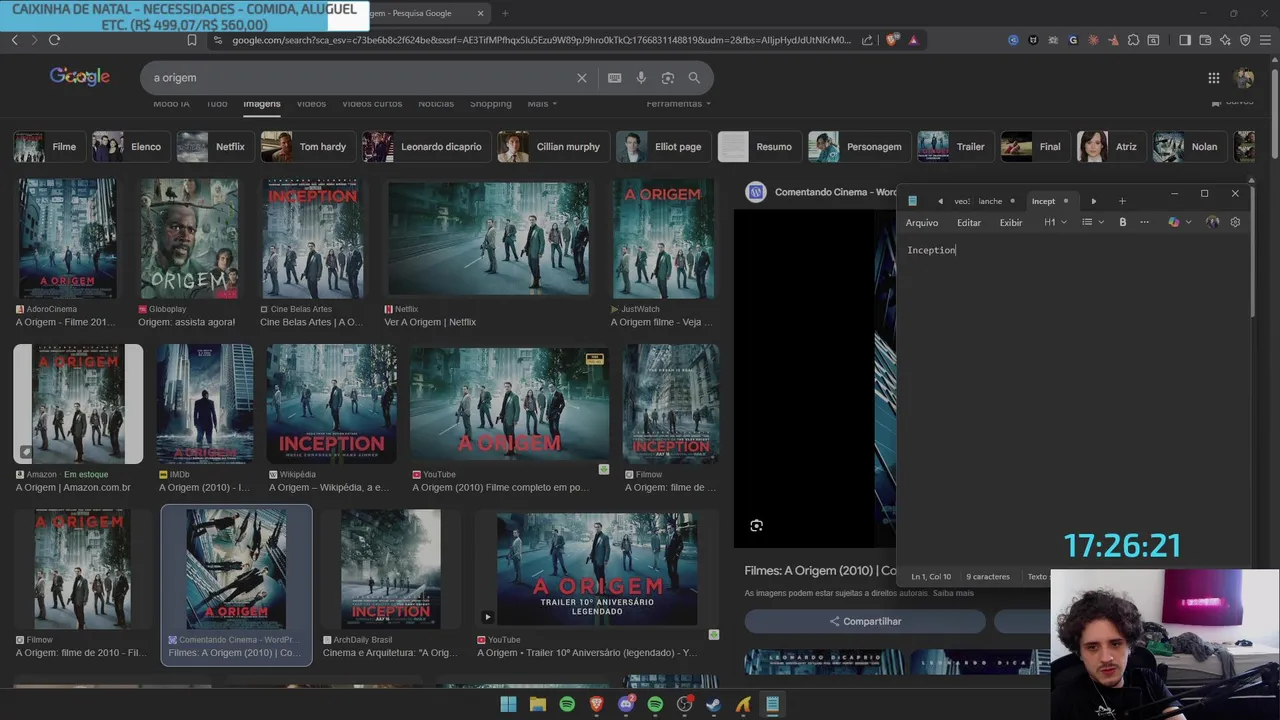Open the Google apps grid
Screen dimensions: 1280x720
tap(1213, 78)
